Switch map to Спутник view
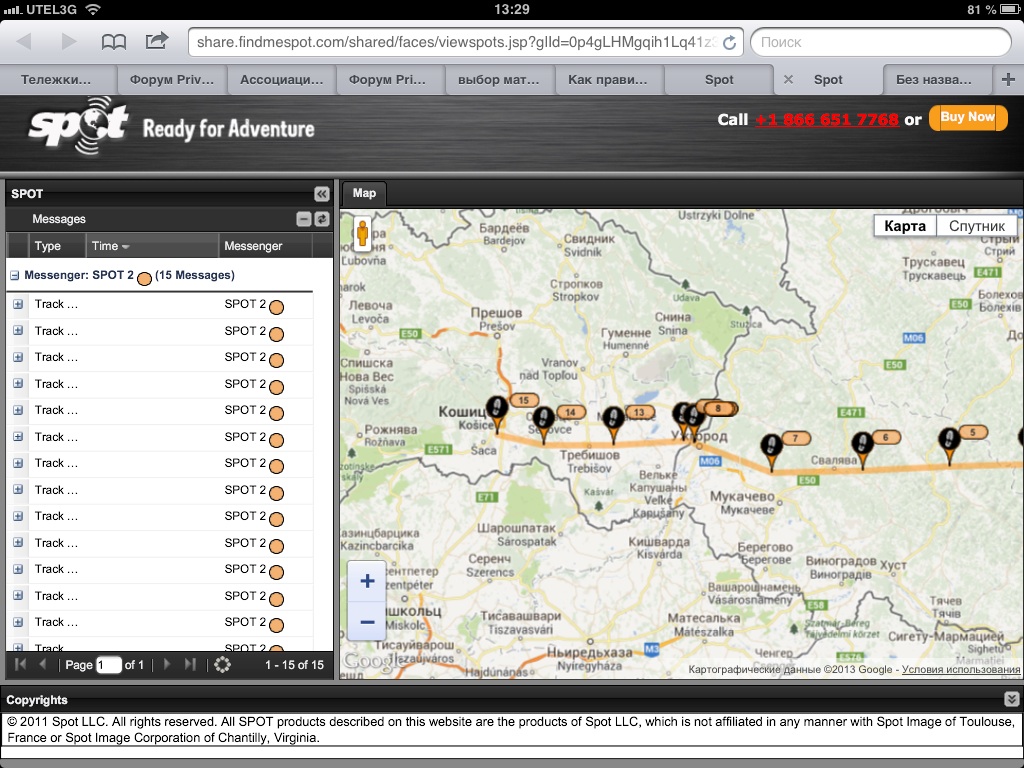Screen dimensions: 1024x768 [976, 226]
